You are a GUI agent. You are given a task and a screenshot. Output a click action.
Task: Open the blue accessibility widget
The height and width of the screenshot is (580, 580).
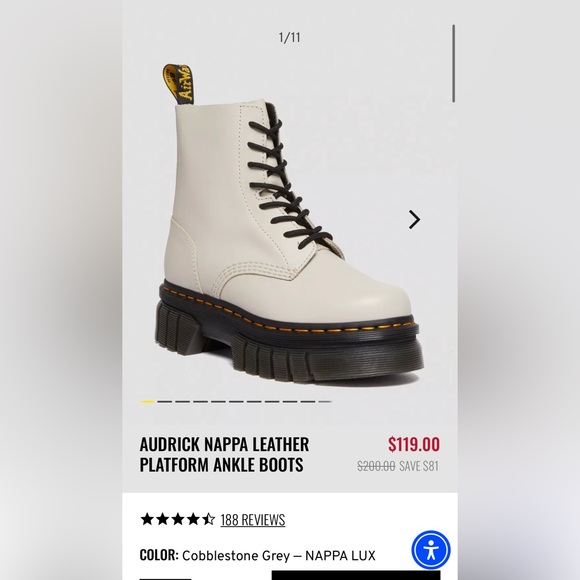click(431, 550)
